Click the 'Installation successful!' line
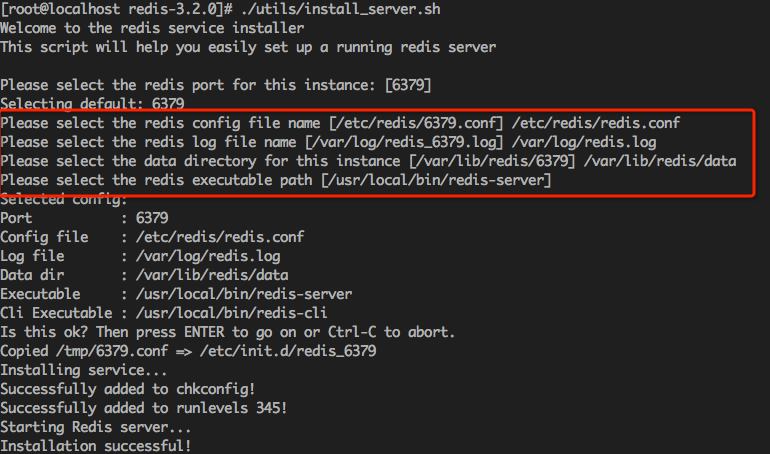Image resolution: width=770 pixels, height=454 pixels. [96, 446]
